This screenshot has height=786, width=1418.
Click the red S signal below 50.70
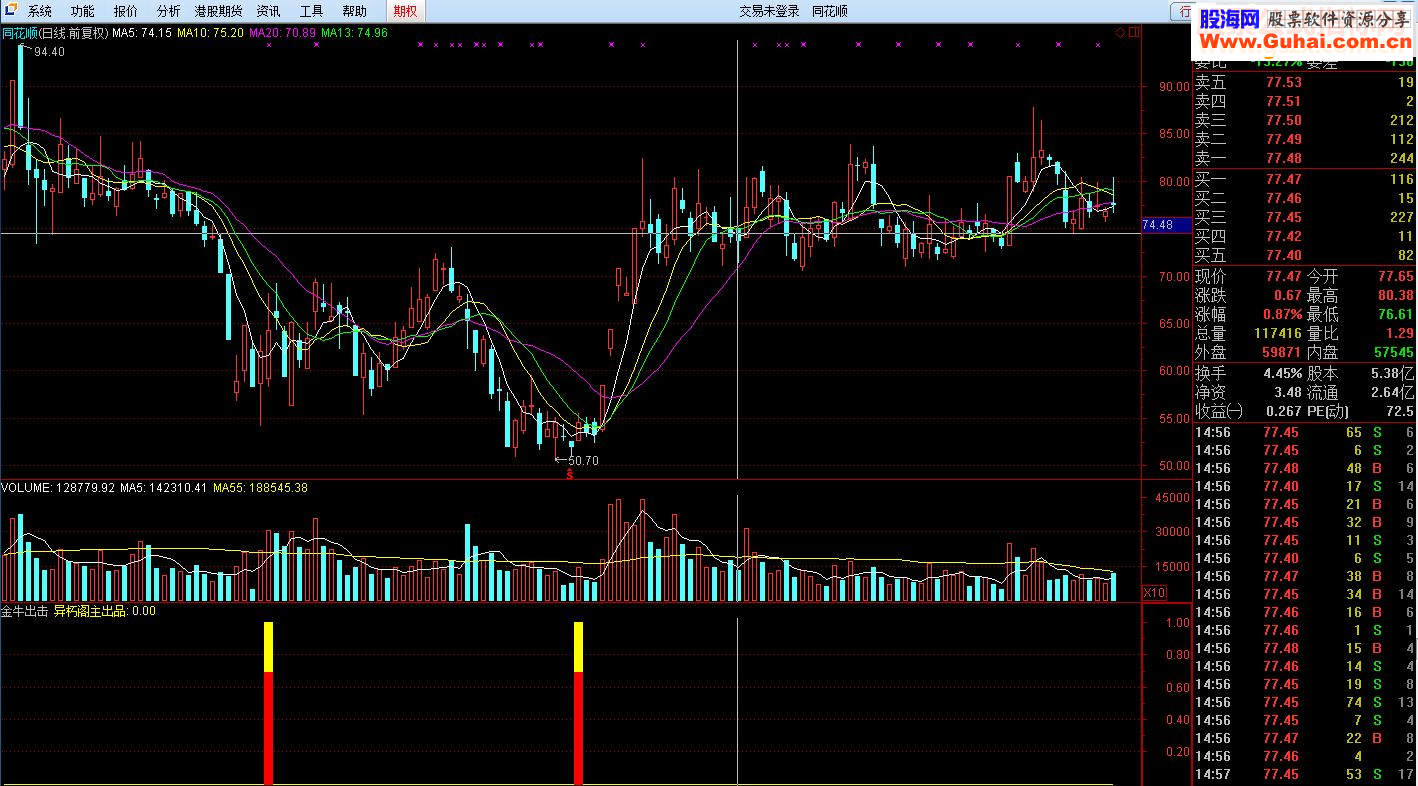click(x=570, y=474)
